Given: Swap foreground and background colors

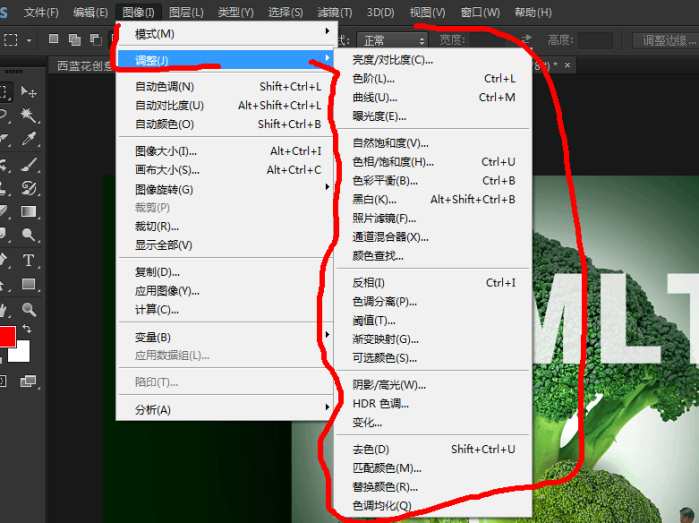Looking at the screenshot, I should click(x=27, y=329).
